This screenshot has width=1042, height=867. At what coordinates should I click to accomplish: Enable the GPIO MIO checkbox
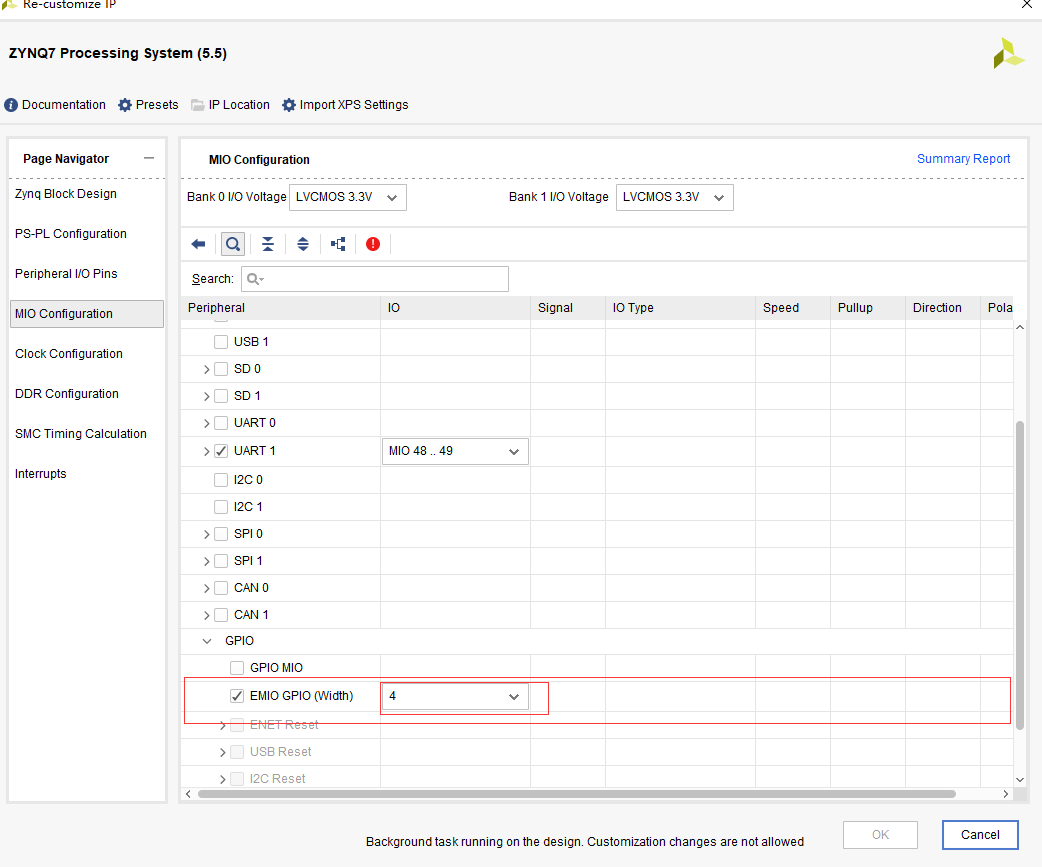click(x=237, y=668)
